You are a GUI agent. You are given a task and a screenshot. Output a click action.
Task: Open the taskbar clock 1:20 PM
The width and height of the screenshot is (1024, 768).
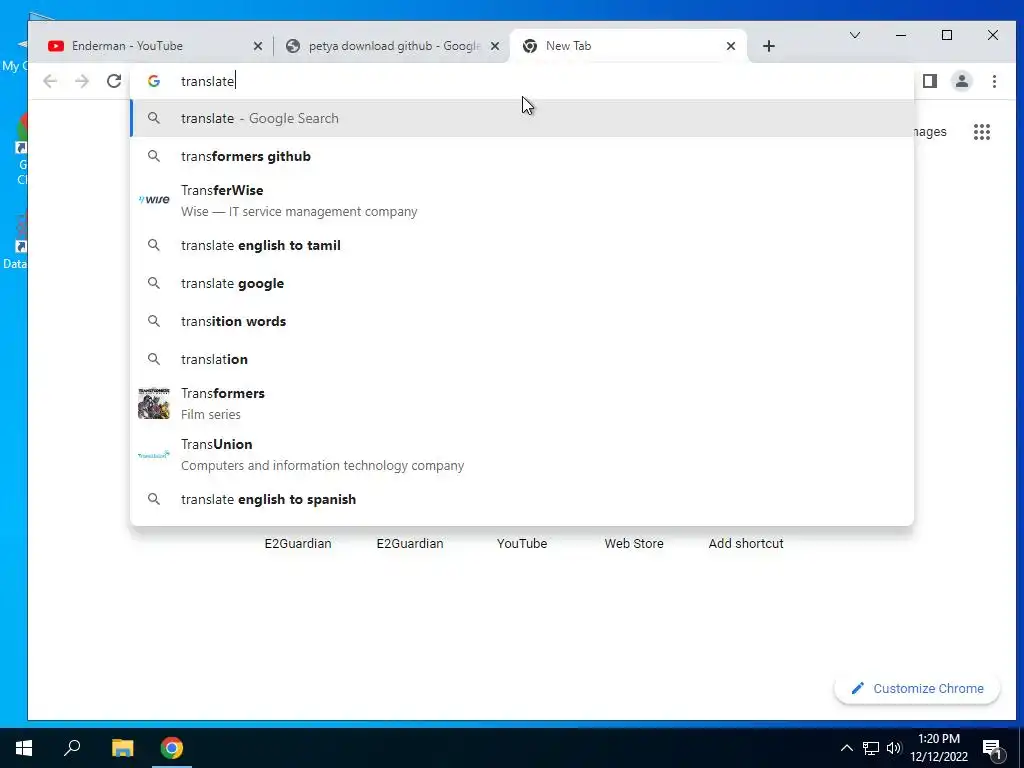click(x=939, y=748)
